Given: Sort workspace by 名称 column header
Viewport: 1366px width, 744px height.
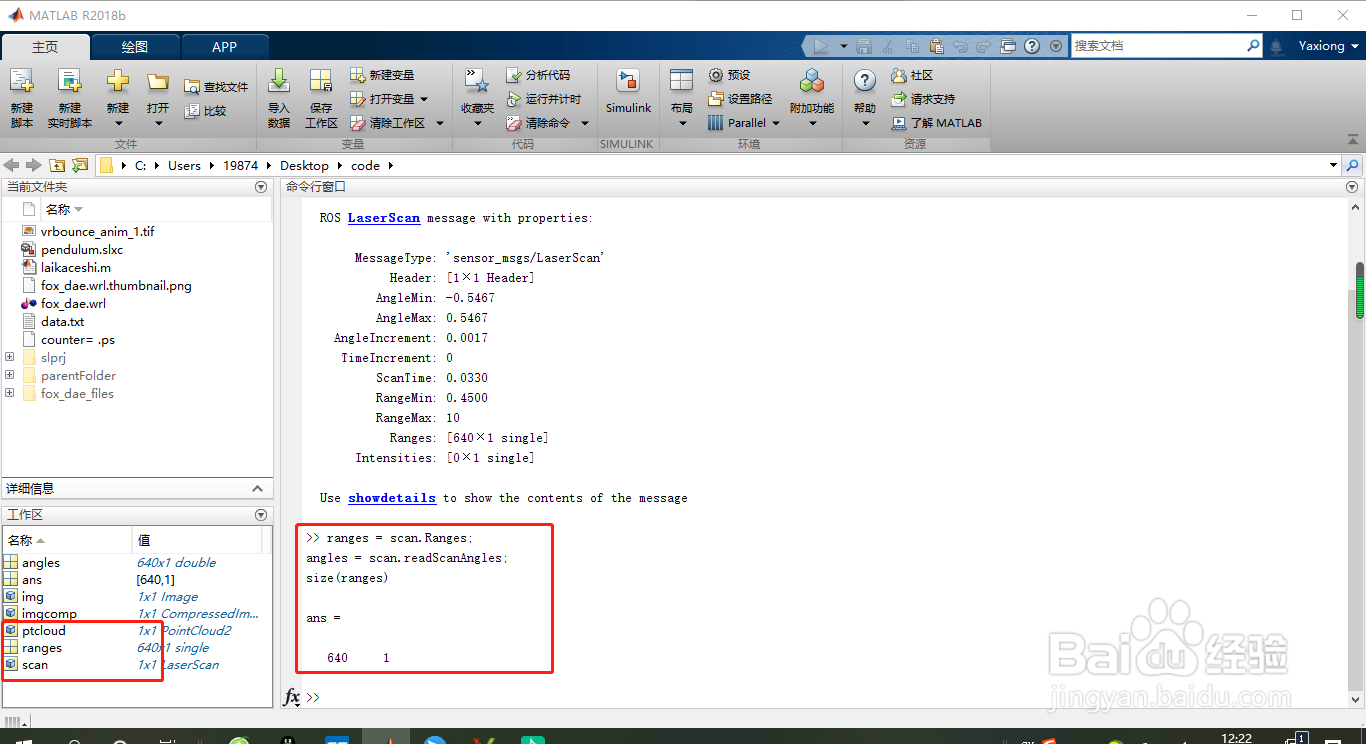Looking at the screenshot, I should (67, 540).
